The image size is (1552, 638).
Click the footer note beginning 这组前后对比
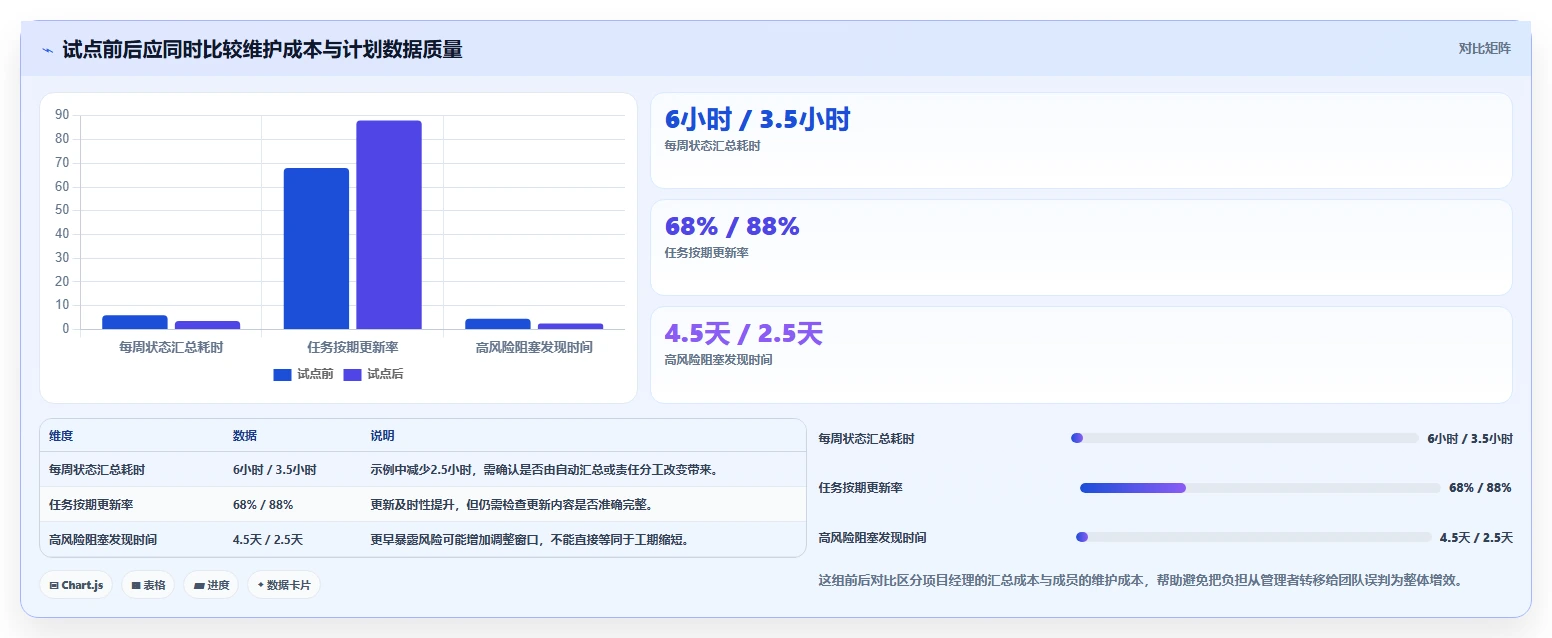point(1141,580)
